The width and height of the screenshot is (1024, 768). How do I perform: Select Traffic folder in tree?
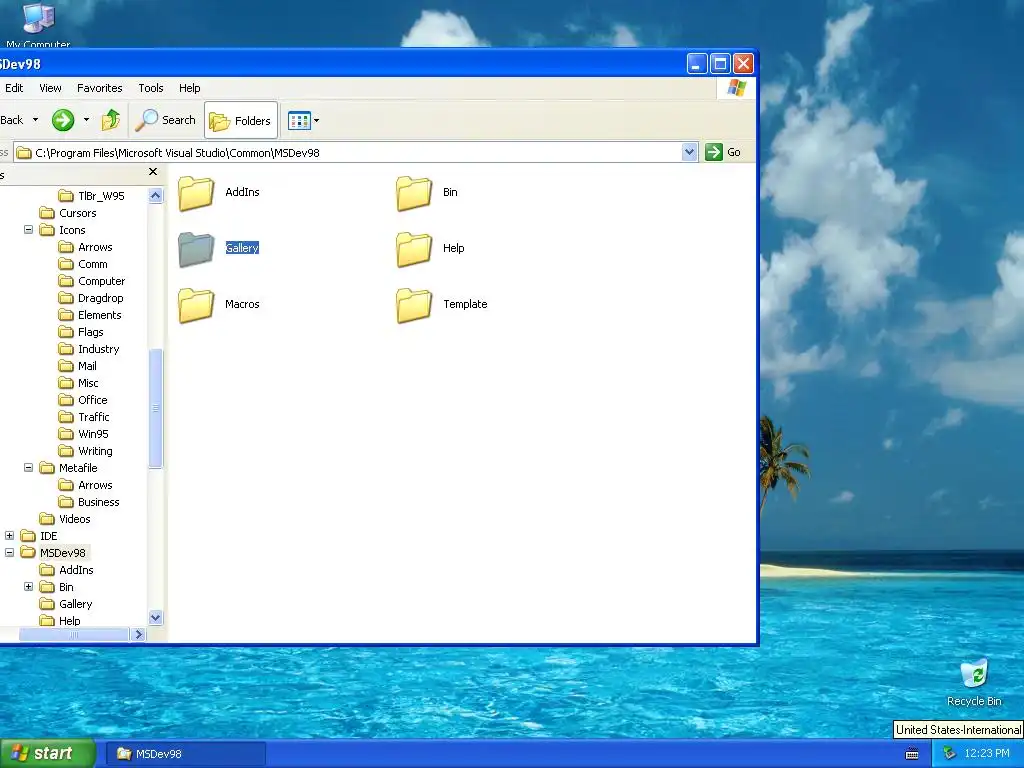click(x=84, y=417)
